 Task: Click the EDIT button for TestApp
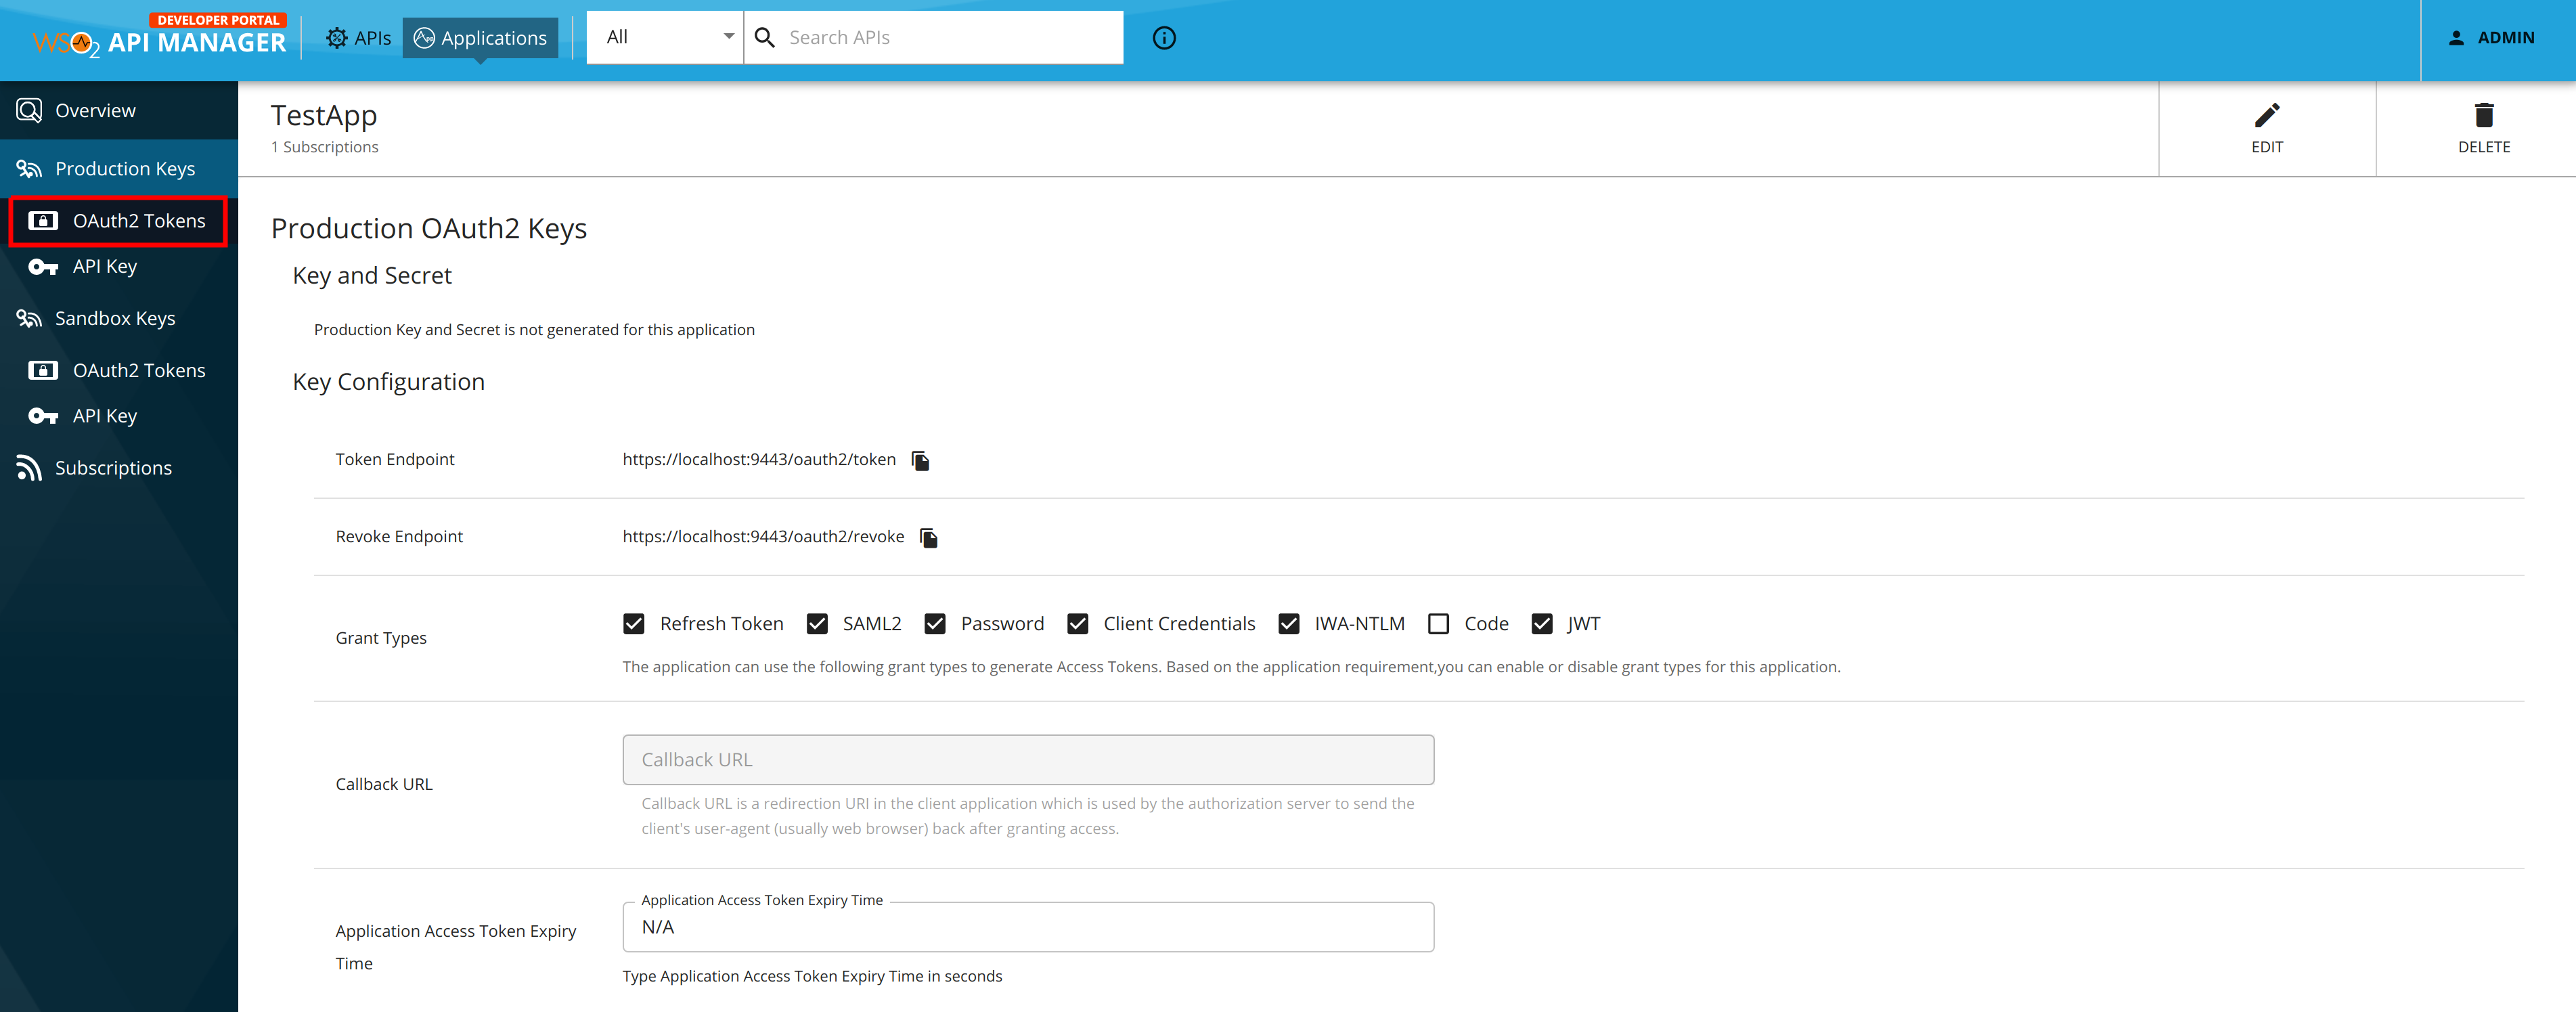pos(2267,127)
